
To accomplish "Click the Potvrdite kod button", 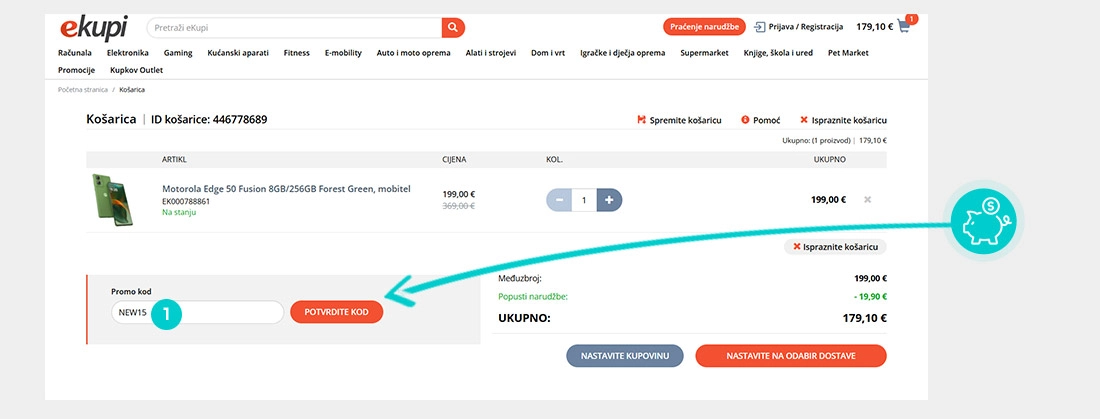I will [337, 312].
